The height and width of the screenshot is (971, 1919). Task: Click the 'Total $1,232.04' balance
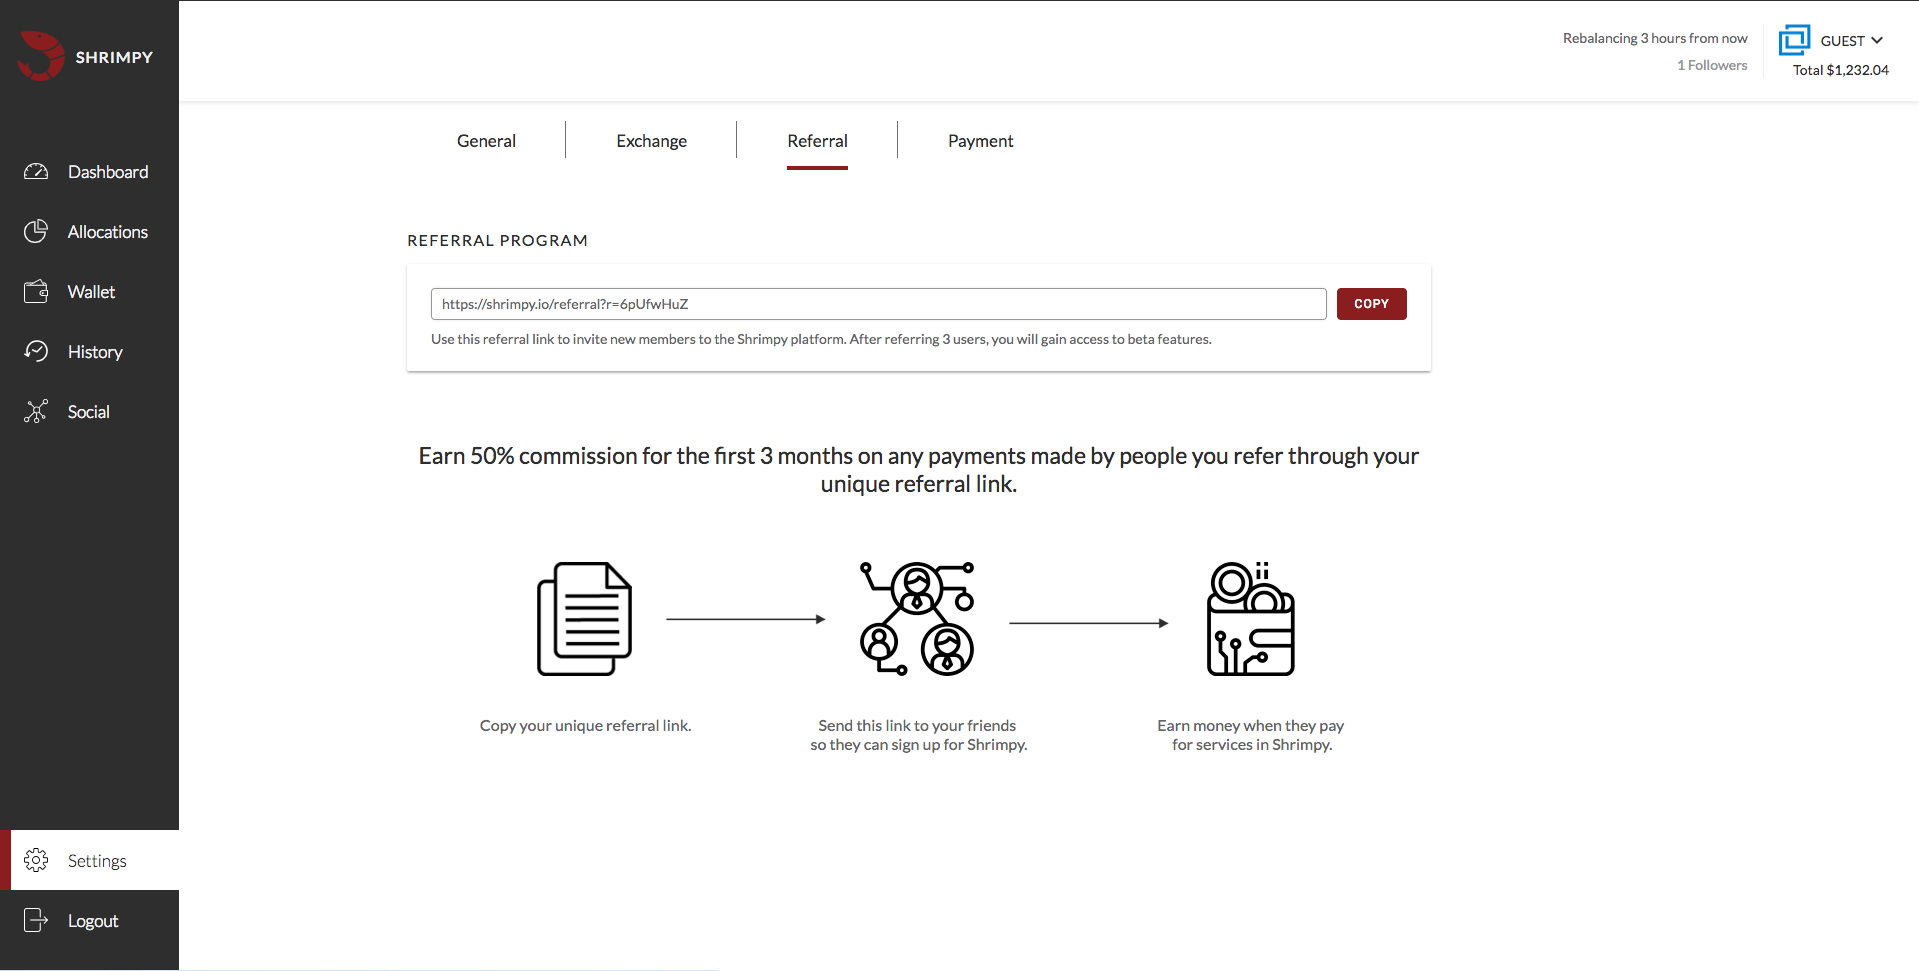[1840, 70]
